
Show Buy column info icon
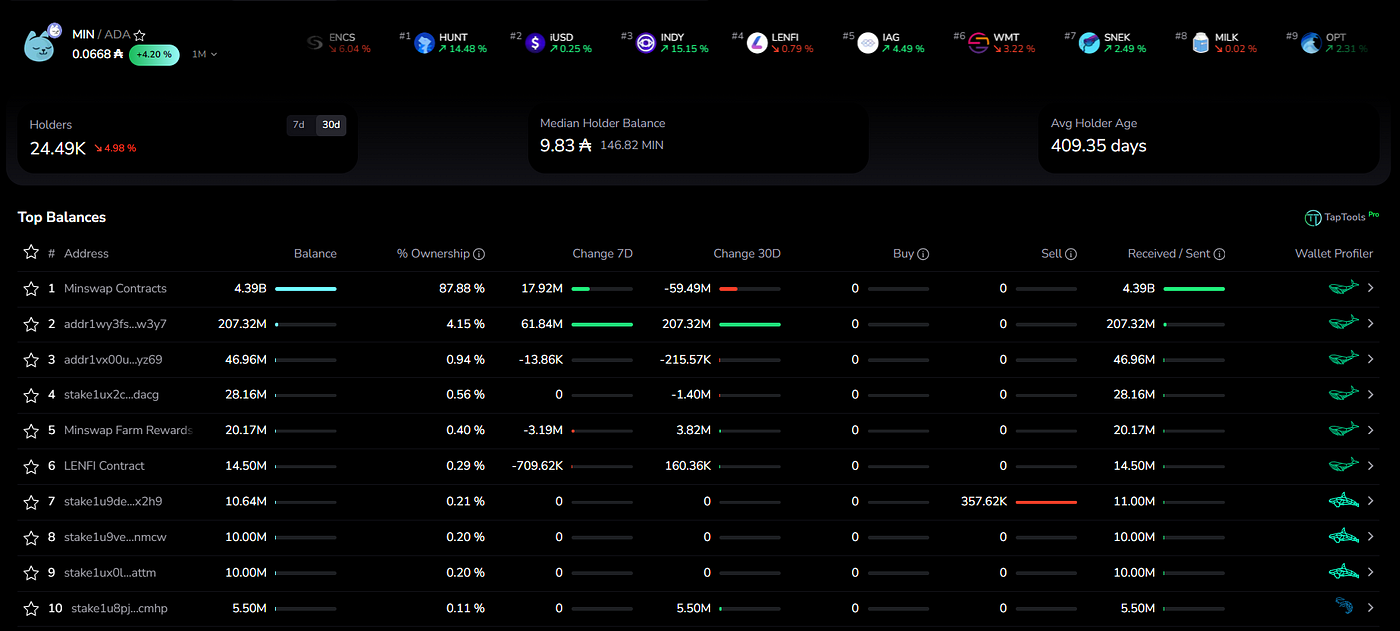pos(923,254)
